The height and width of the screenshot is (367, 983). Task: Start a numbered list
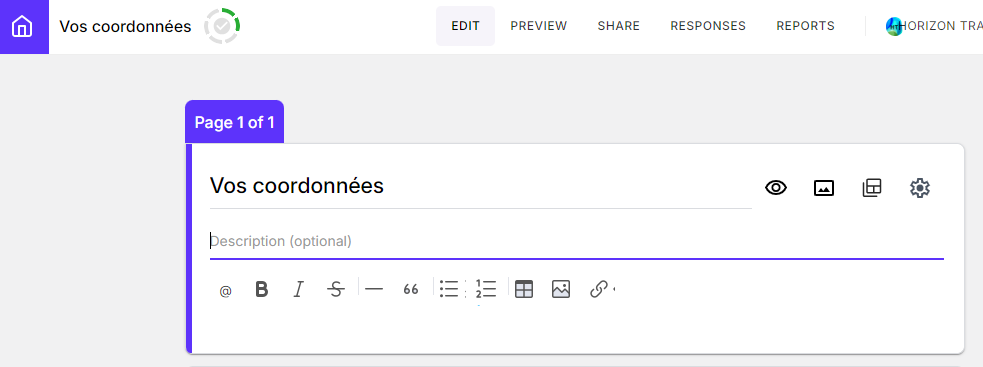coord(486,289)
